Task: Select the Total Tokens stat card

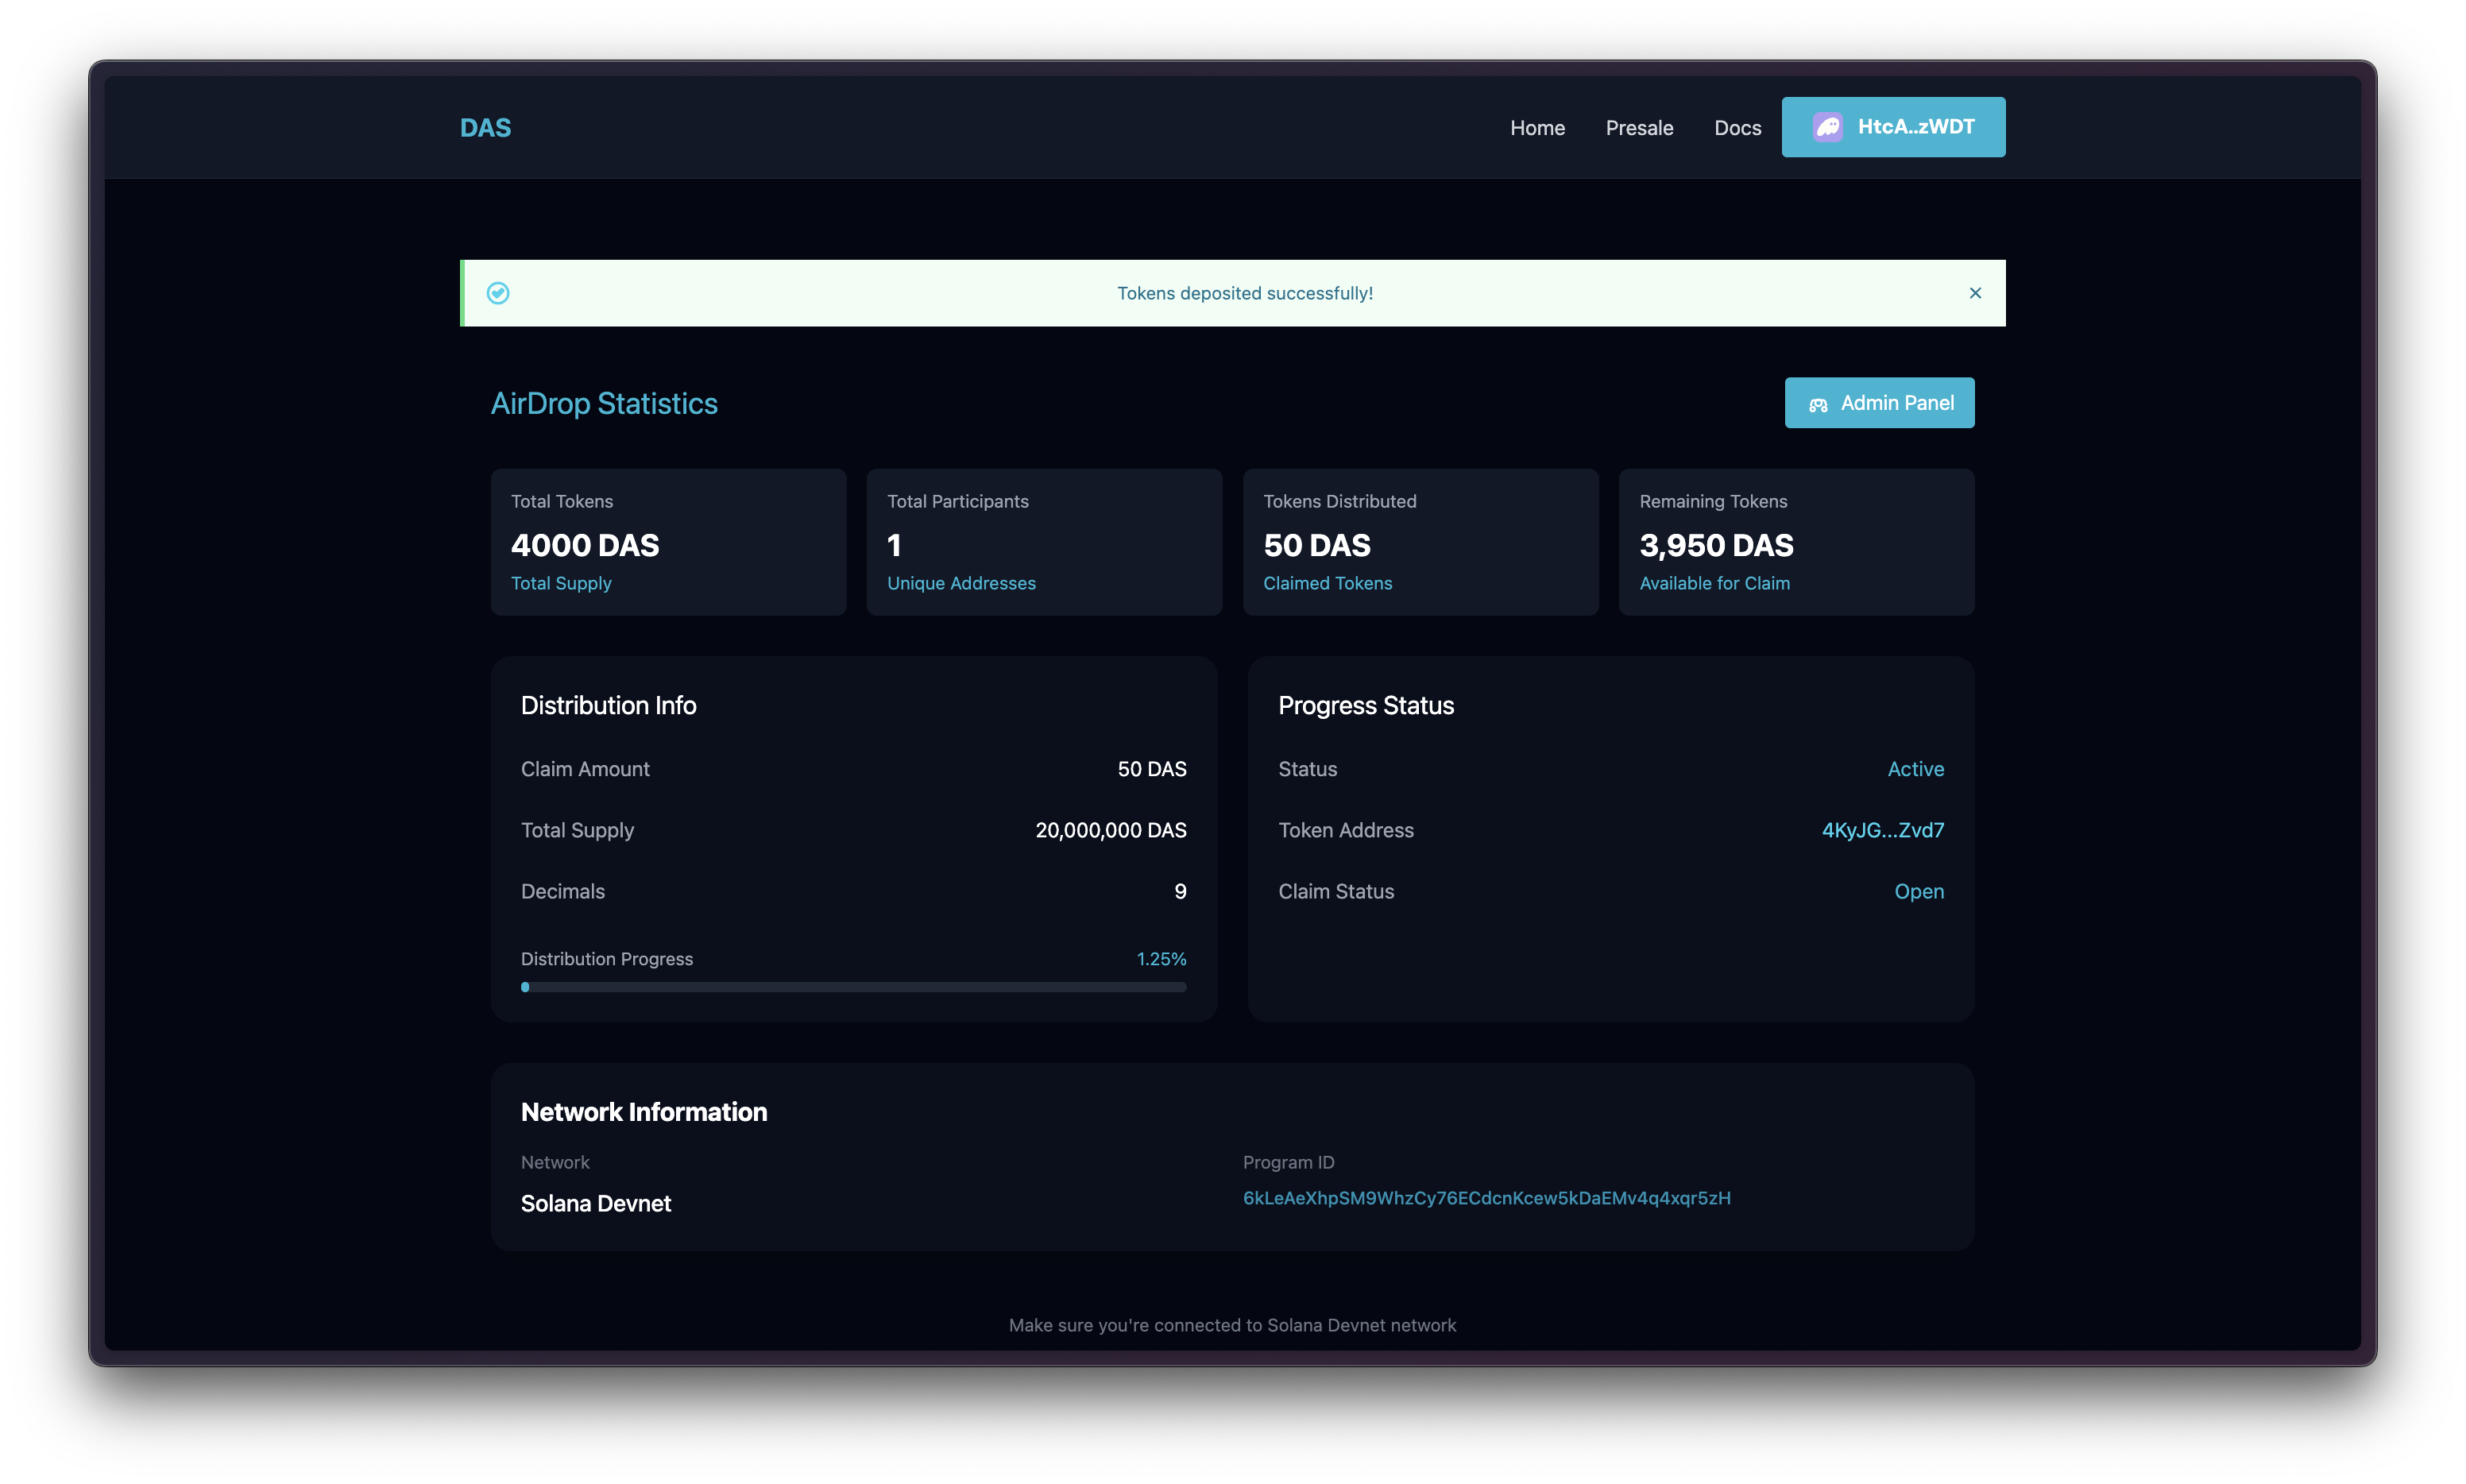Action: click(668, 542)
